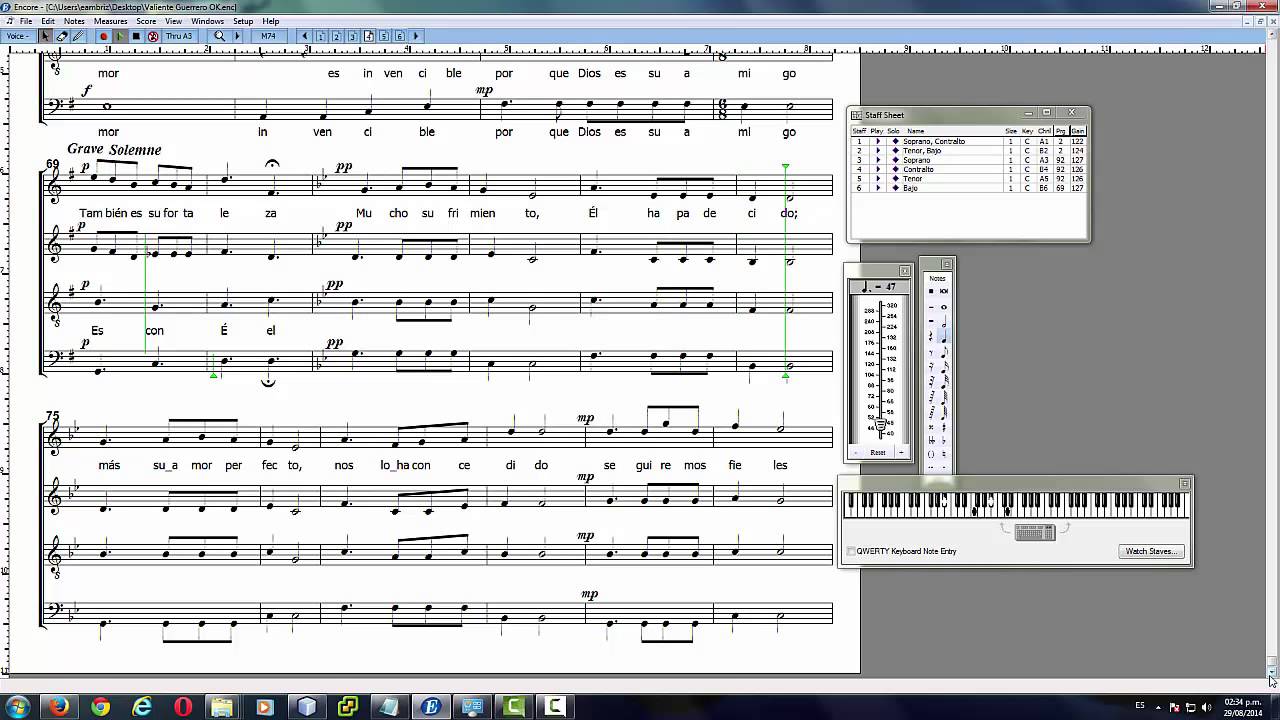This screenshot has height=720, width=1280.
Task: Select the magnifying glass zoom tool
Action: [219, 36]
